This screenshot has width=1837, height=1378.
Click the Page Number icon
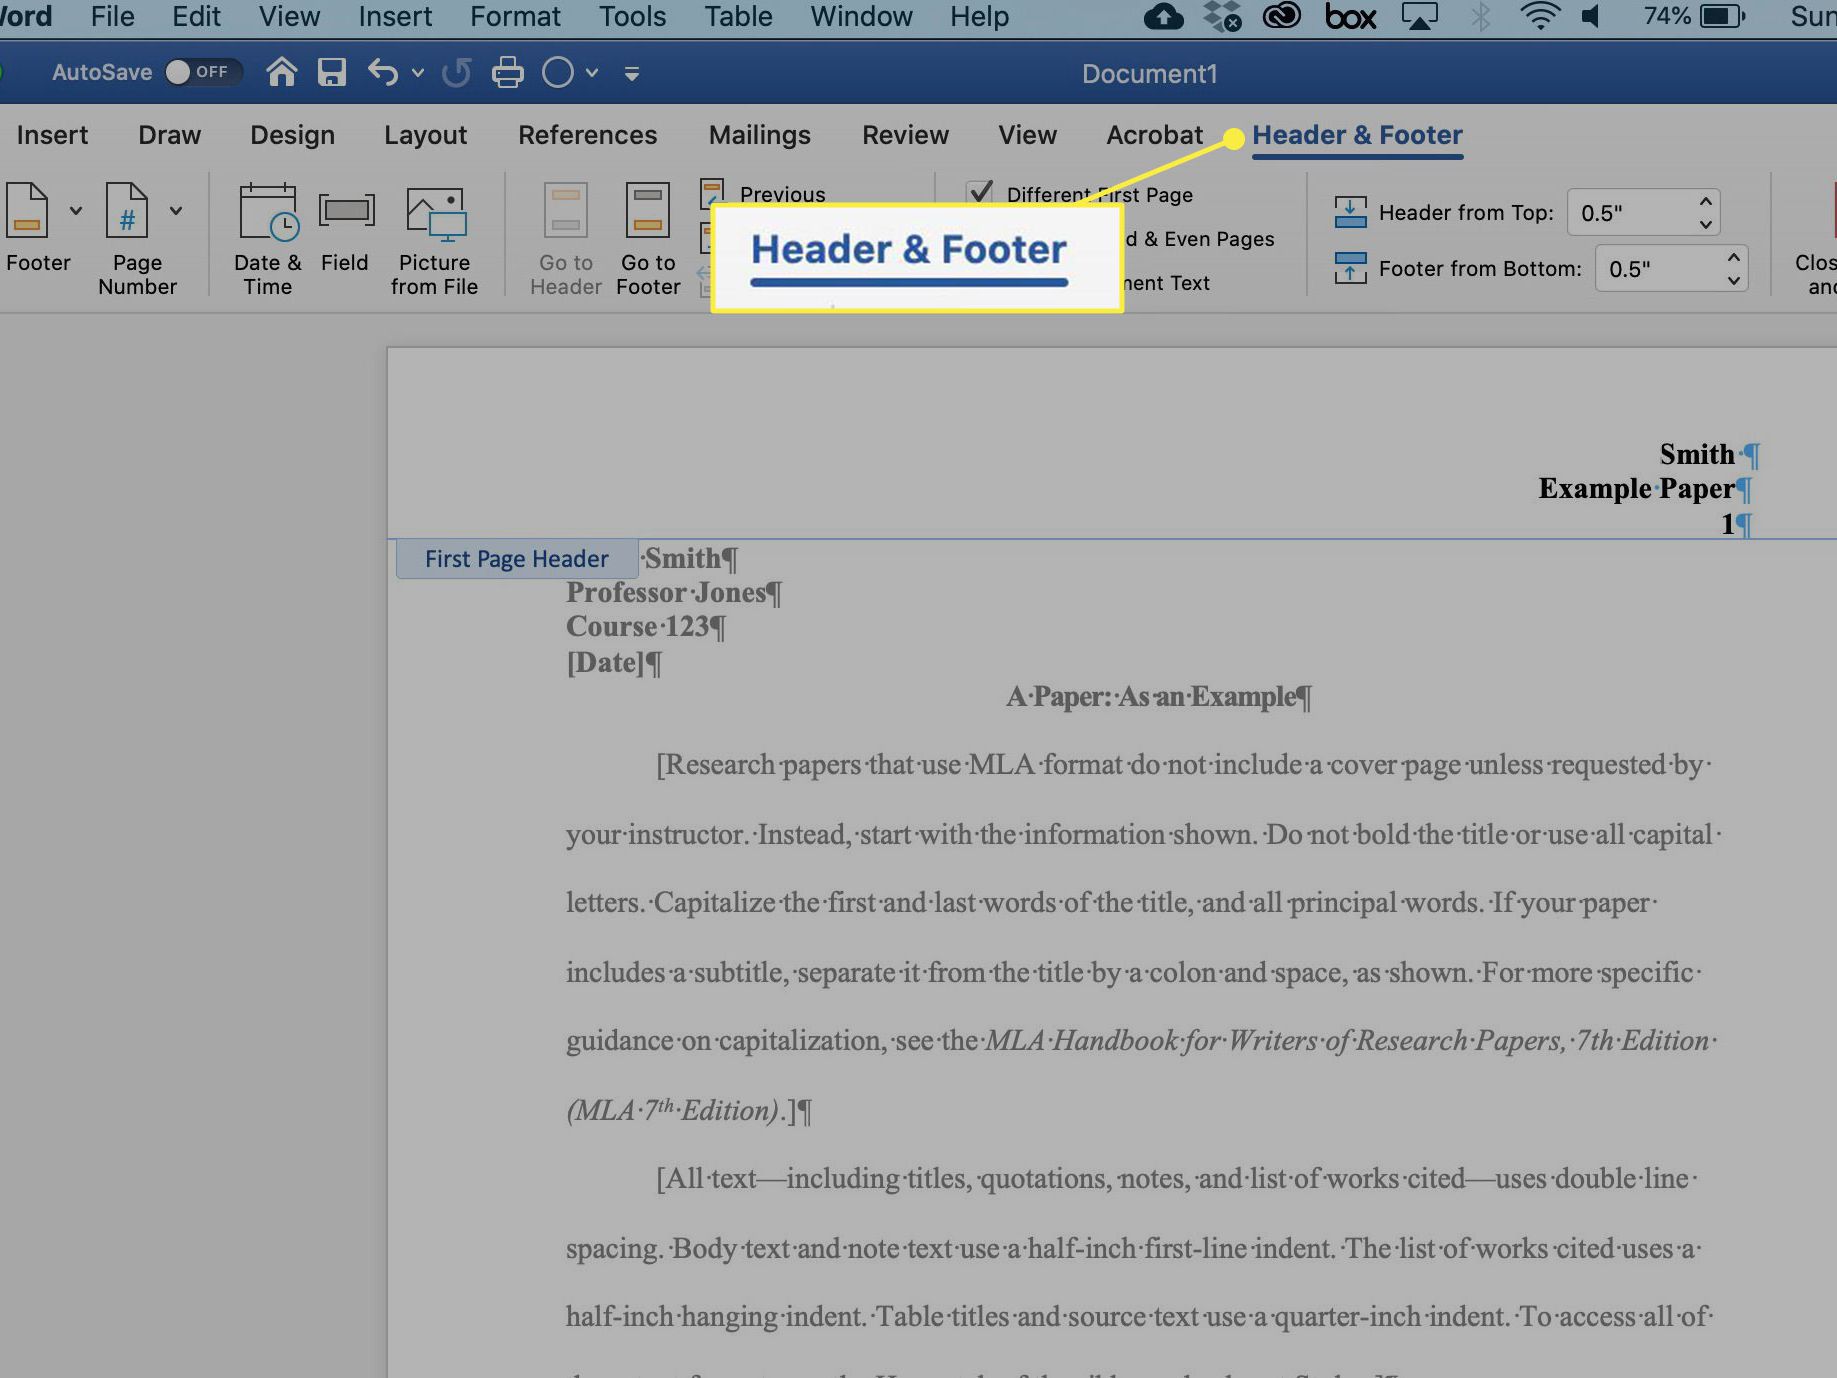tap(127, 210)
